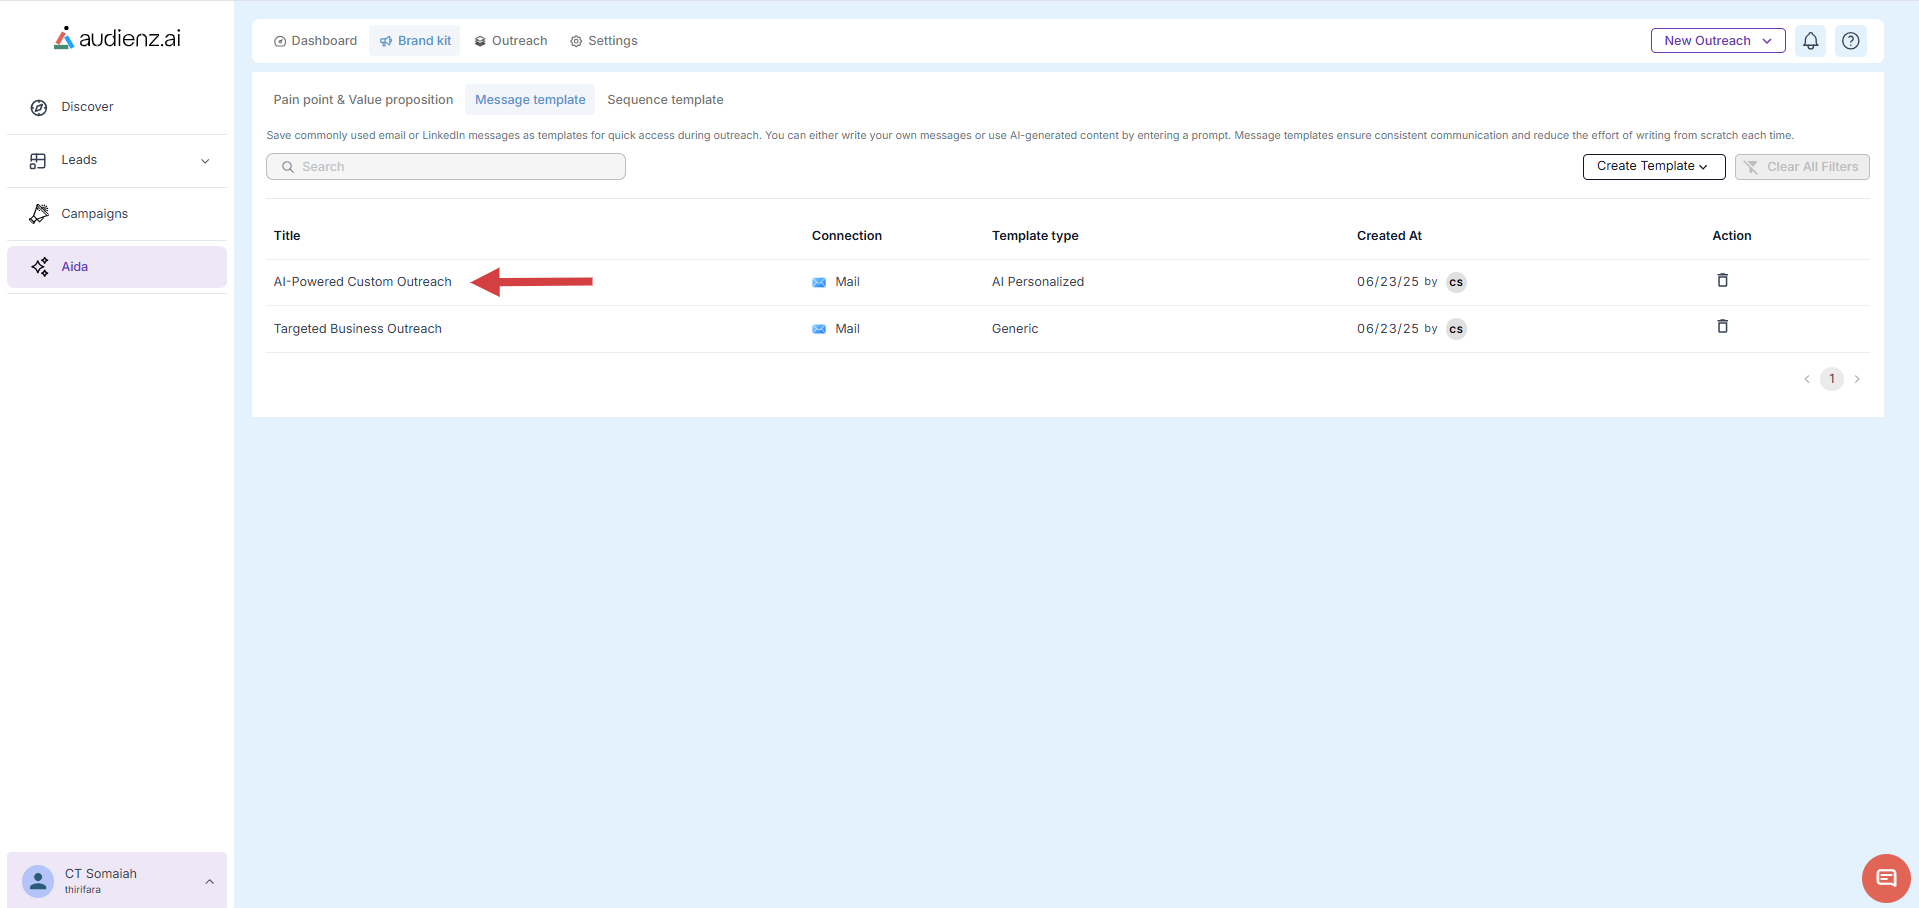
Task: Click the template Search field
Action: point(446,167)
